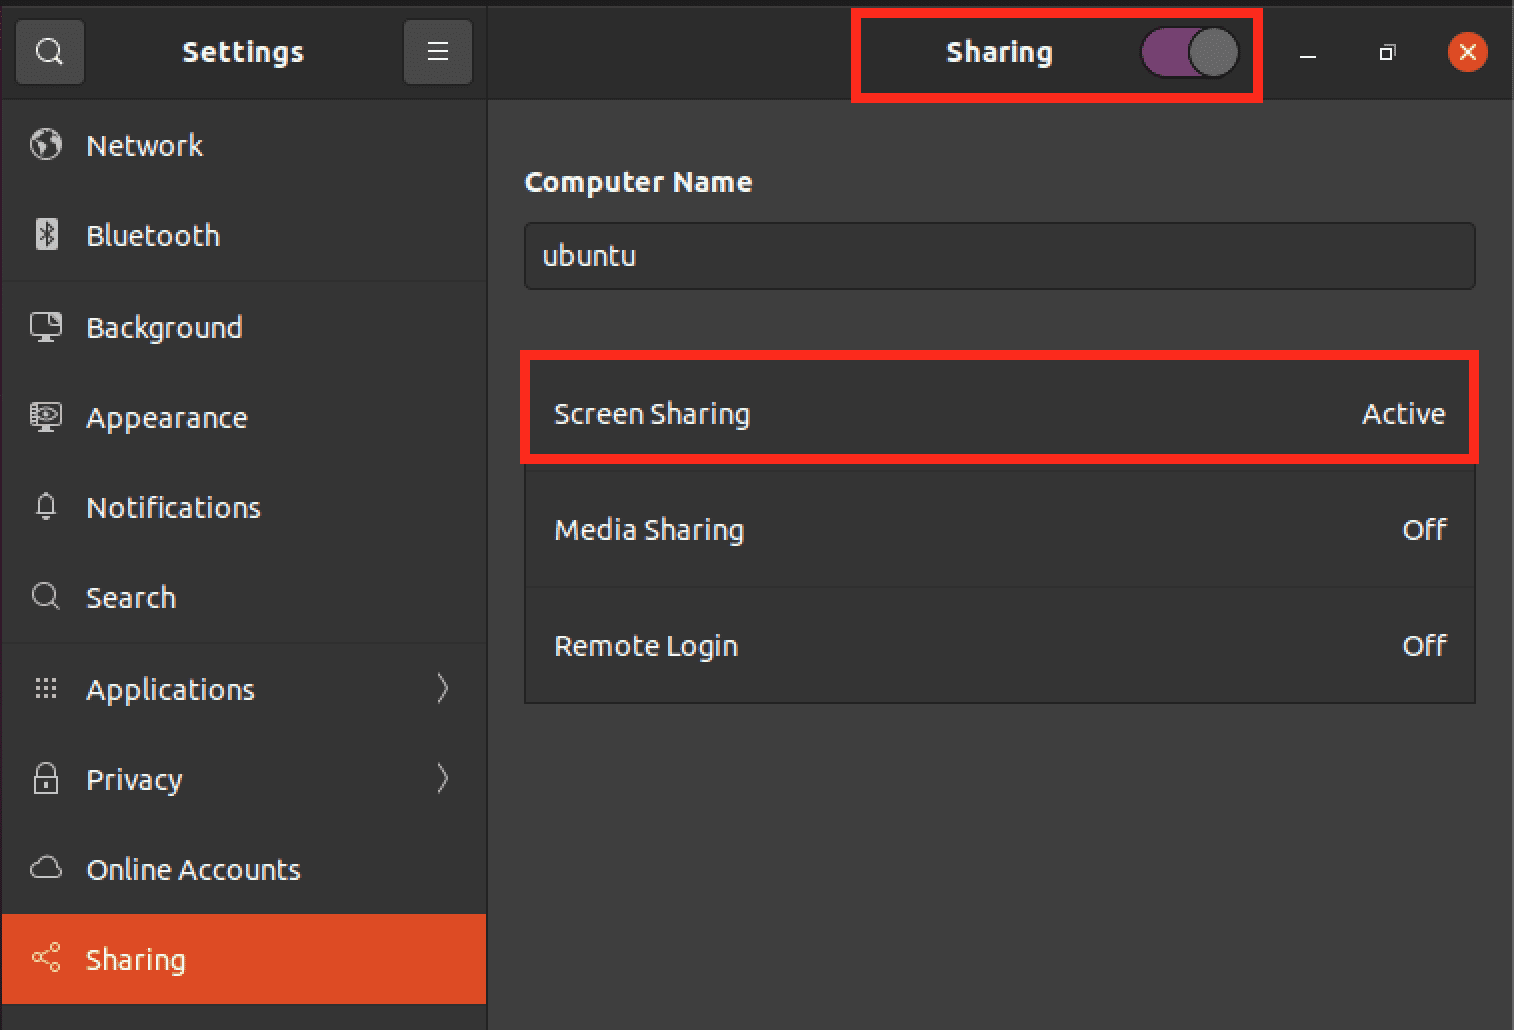Viewport: 1514px width, 1030px height.
Task: Open the hamburger menu next to Settings
Action: [437, 52]
